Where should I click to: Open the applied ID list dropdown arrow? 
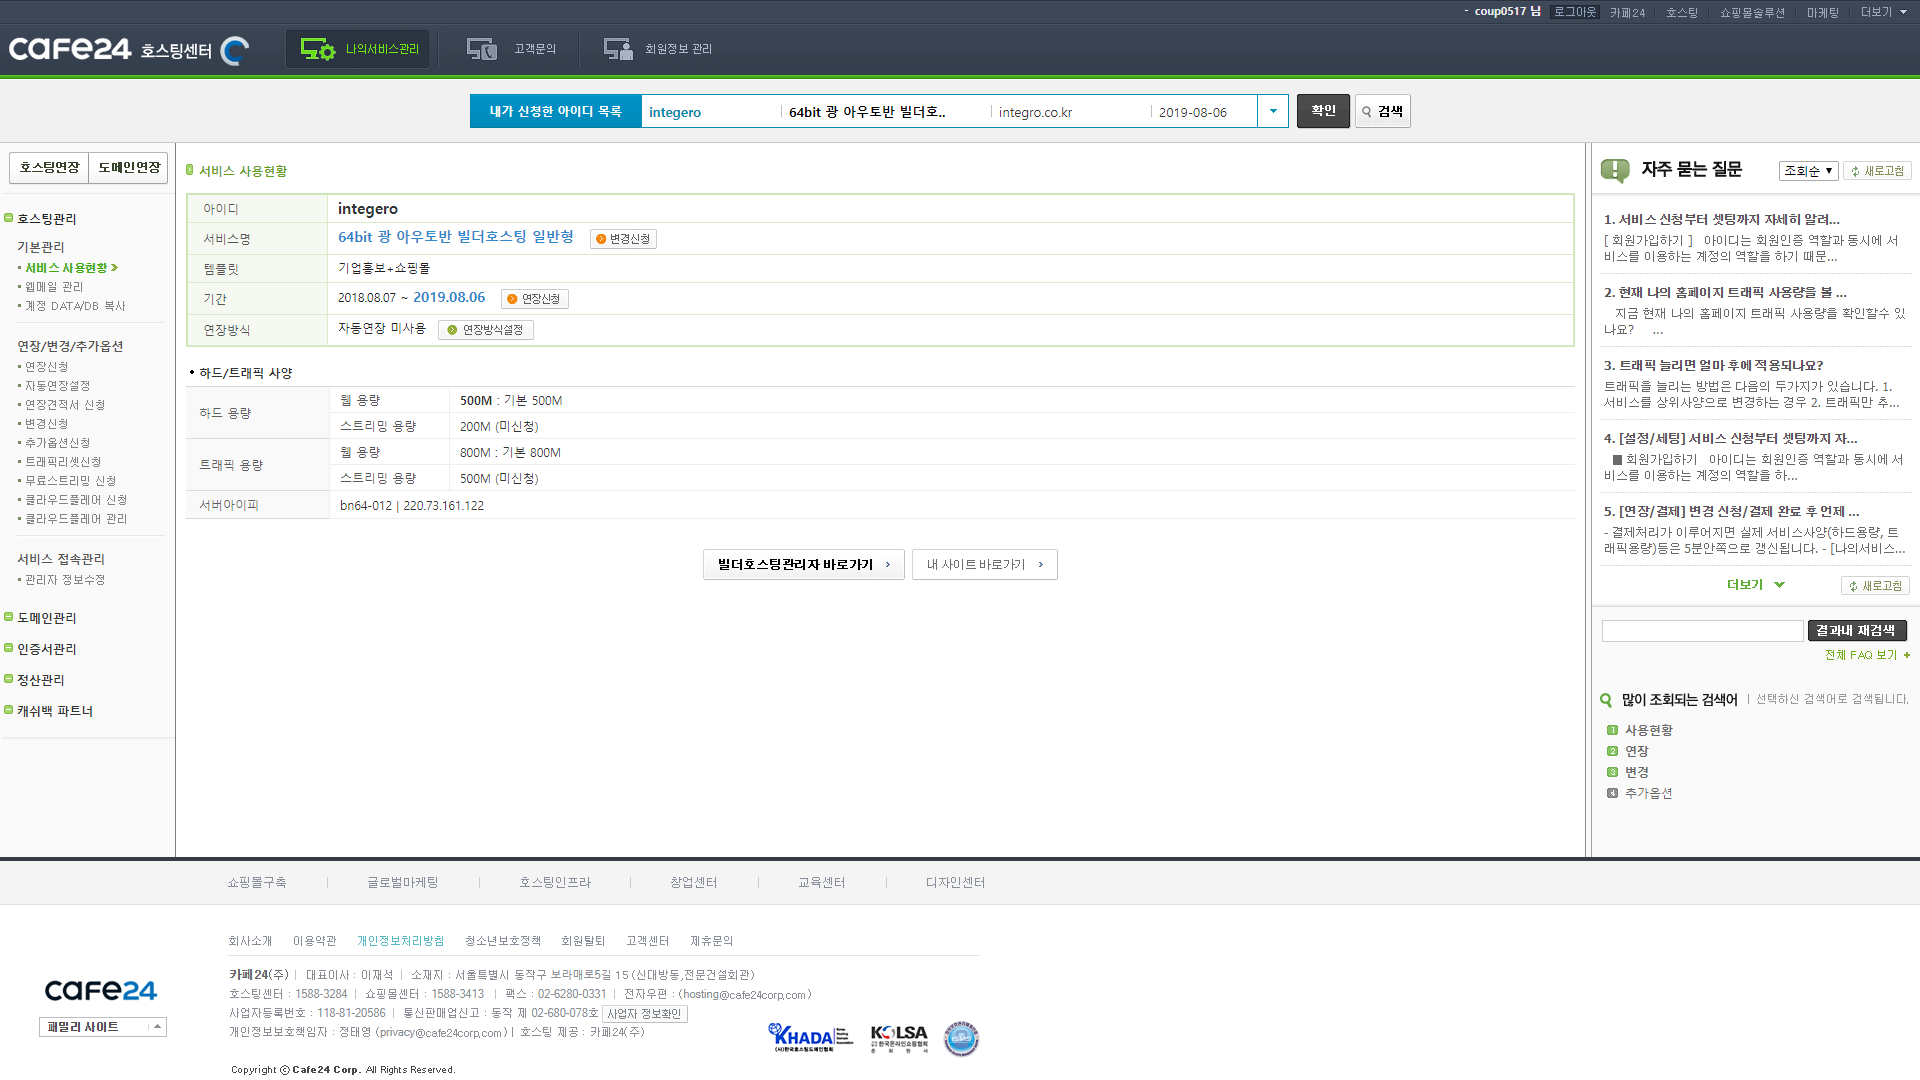1273,111
